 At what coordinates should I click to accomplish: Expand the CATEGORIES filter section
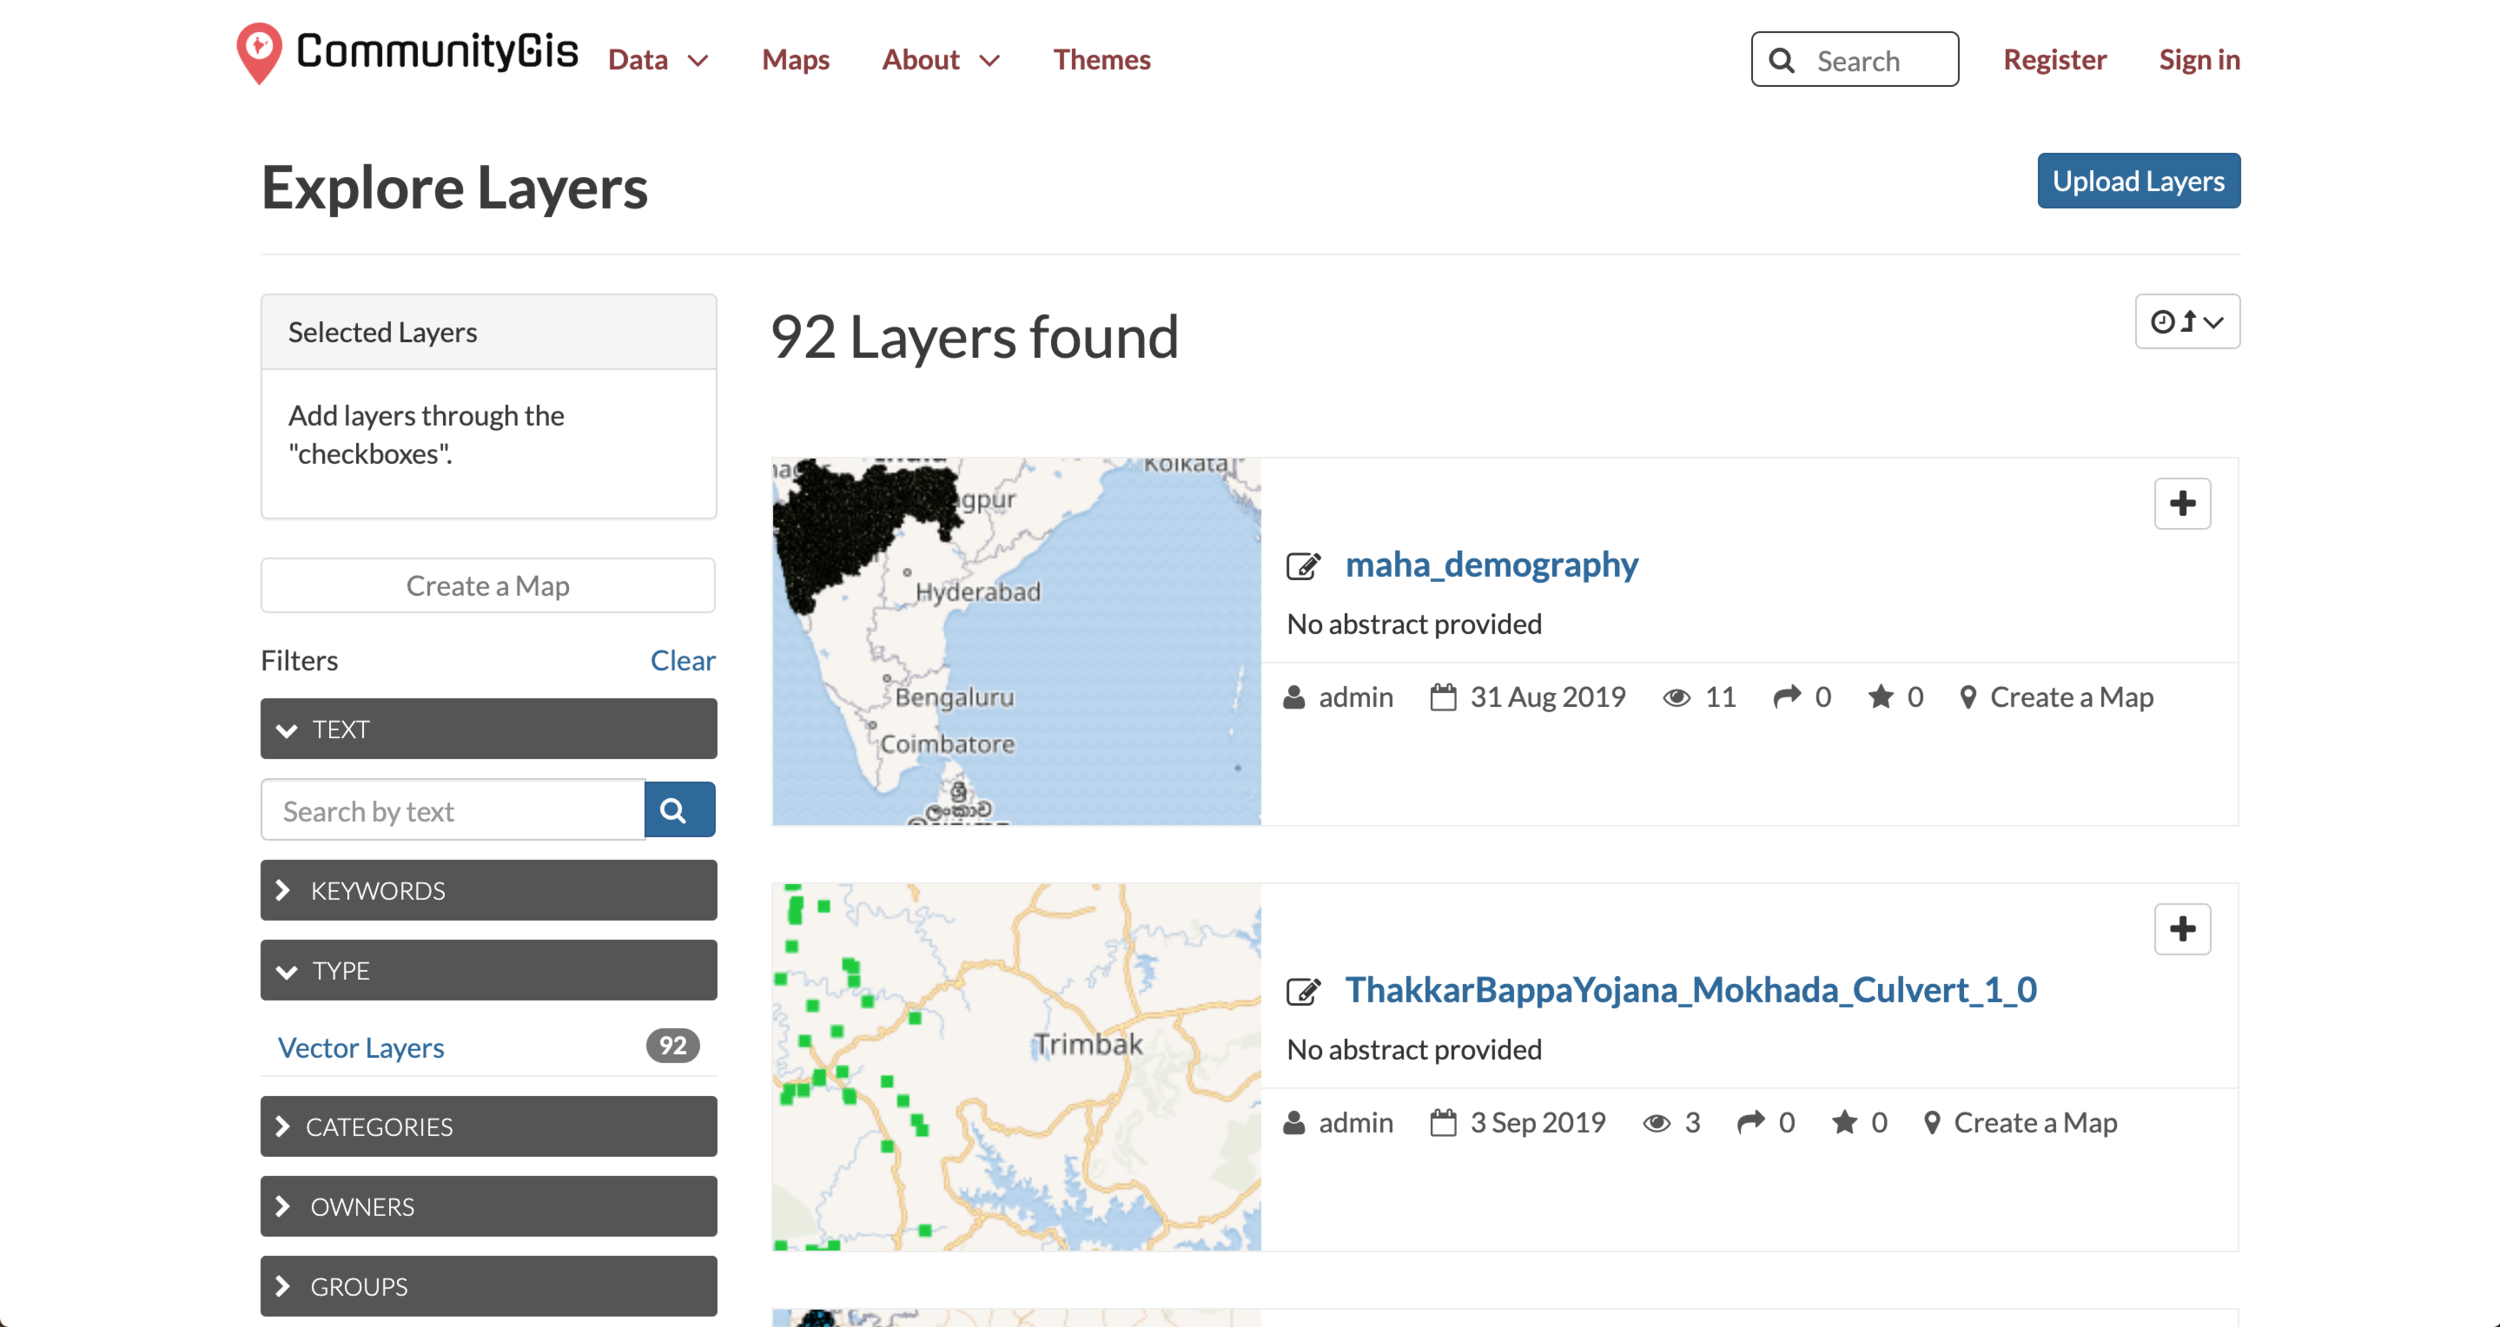point(488,1126)
